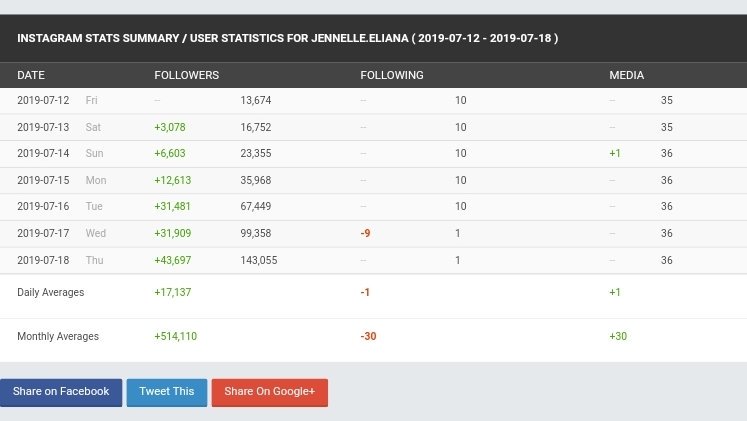Click following count 10 on 2019-07-16
The image size is (747, 421).
(461, 206)
